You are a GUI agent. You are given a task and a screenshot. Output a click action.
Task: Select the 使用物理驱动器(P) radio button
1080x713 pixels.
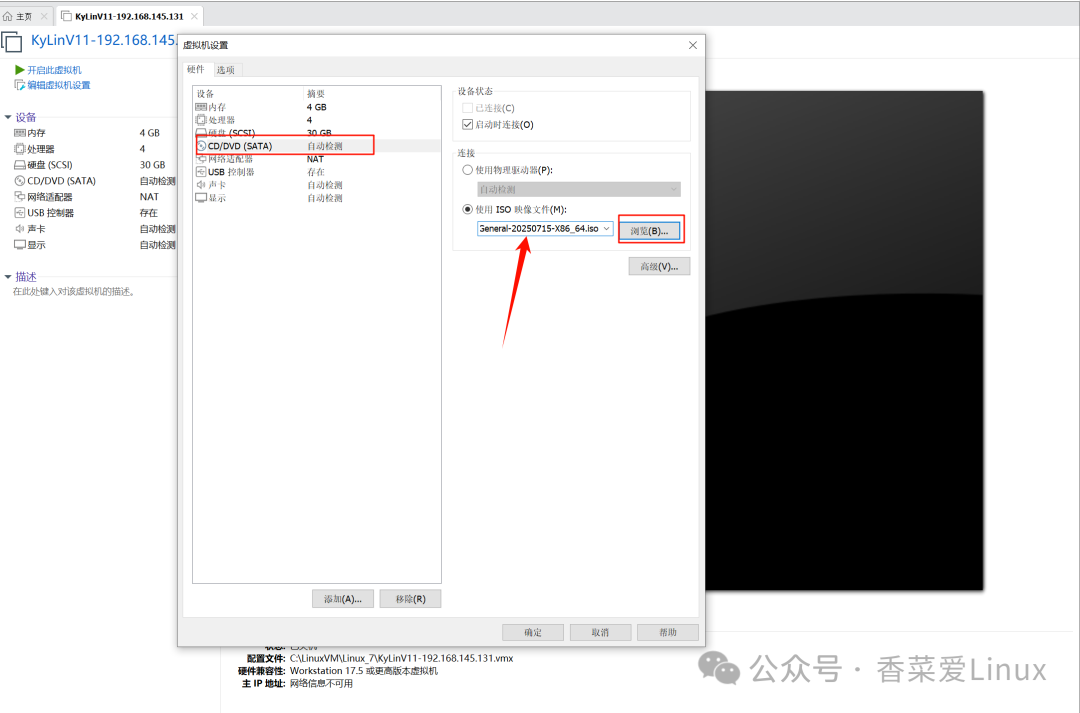[x=468, y=169]
